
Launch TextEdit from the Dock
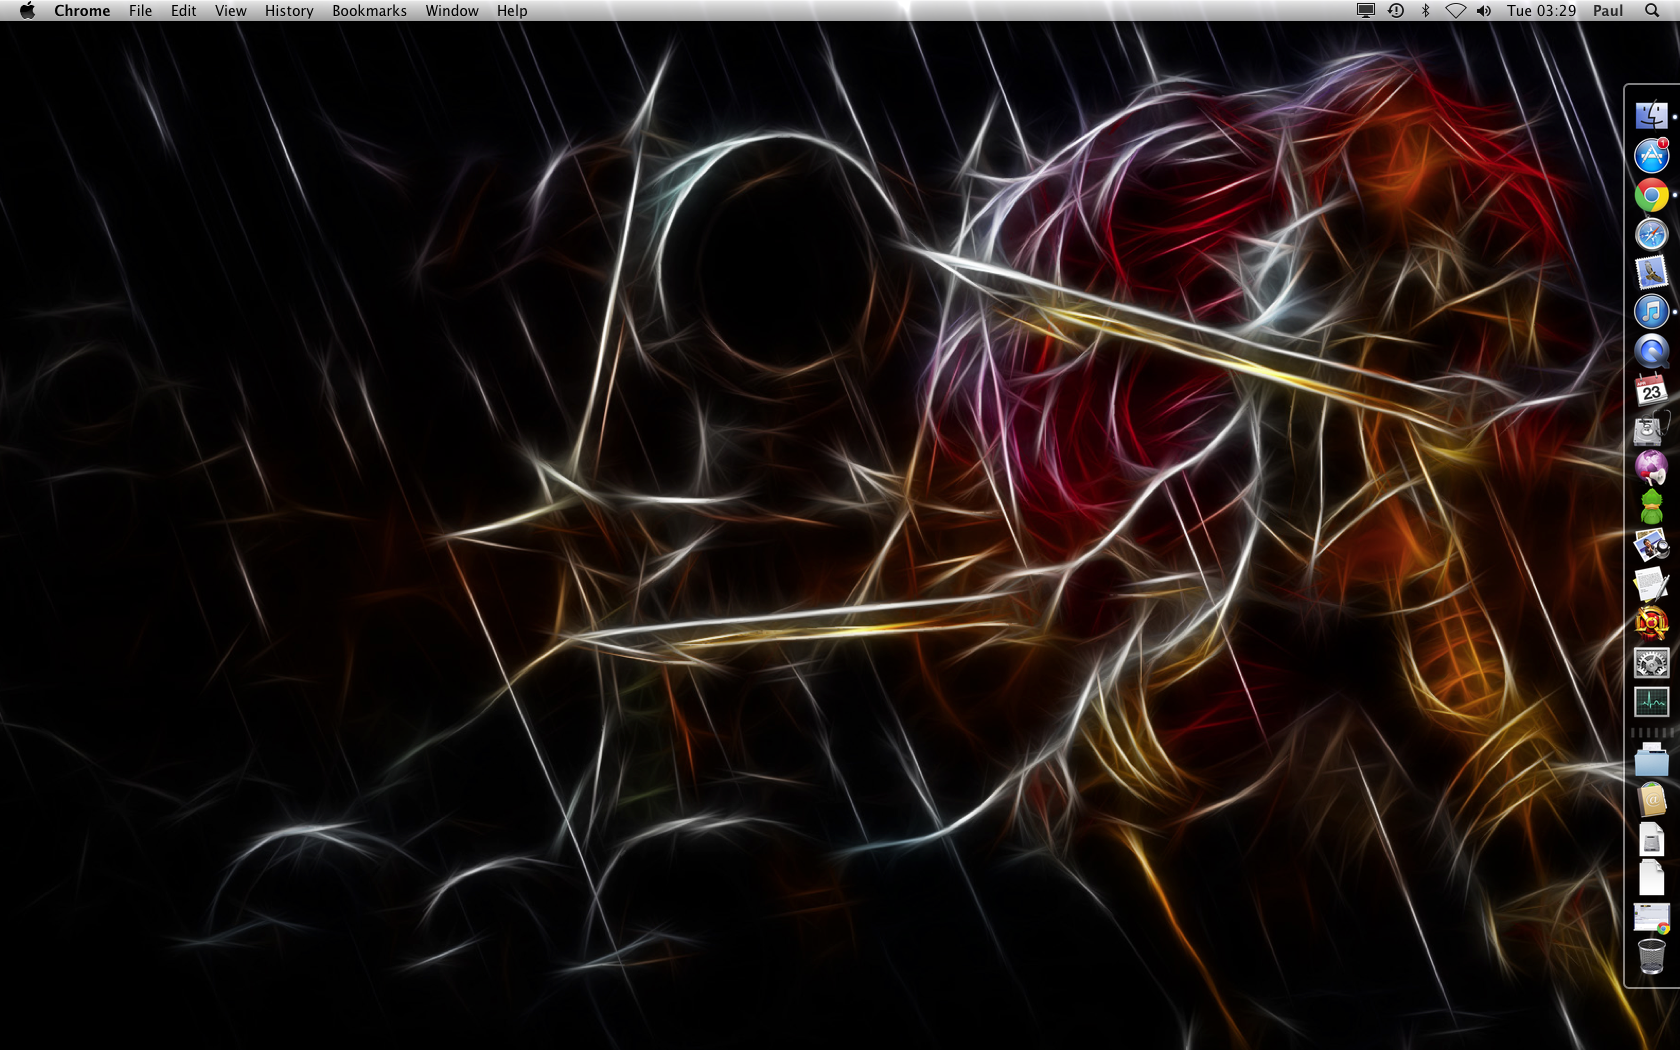[1651, 585]
